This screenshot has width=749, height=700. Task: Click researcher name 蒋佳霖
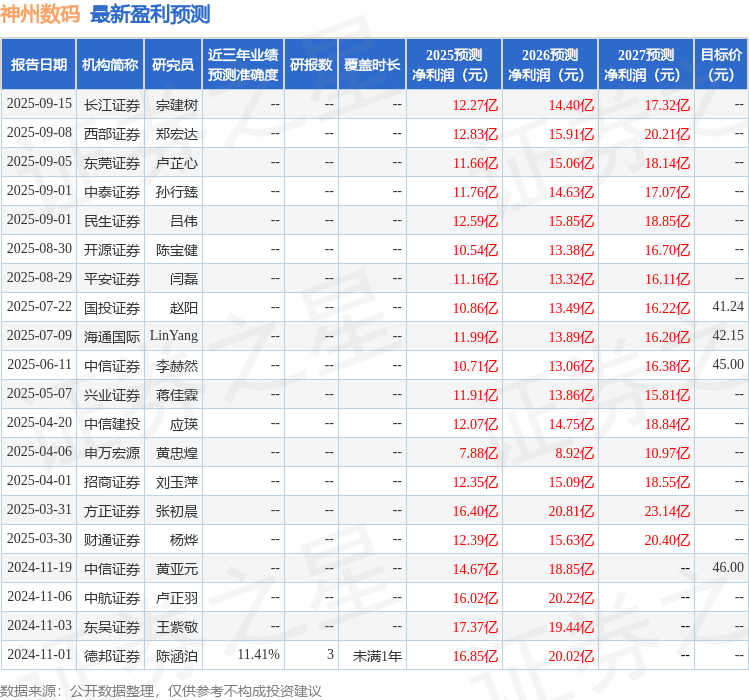pyautogui.click(x=177, y=395)
